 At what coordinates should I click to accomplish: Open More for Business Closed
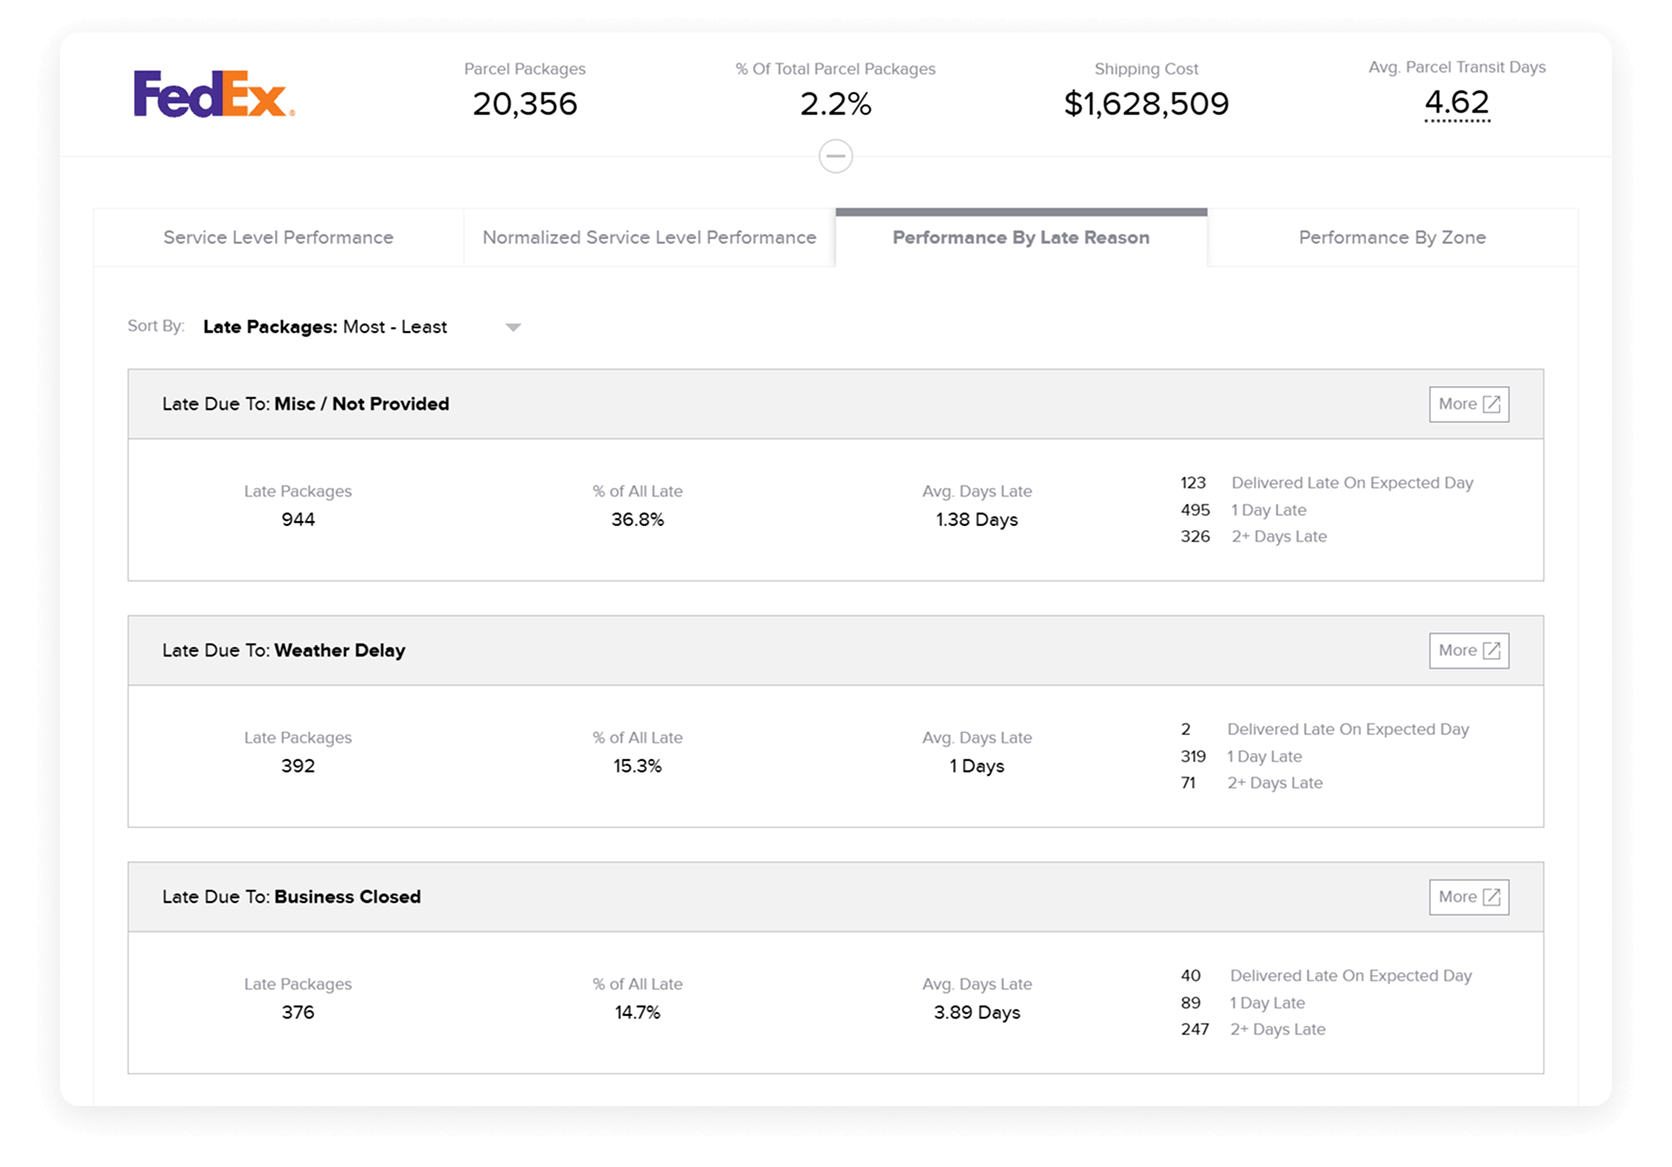point(1469,897)
